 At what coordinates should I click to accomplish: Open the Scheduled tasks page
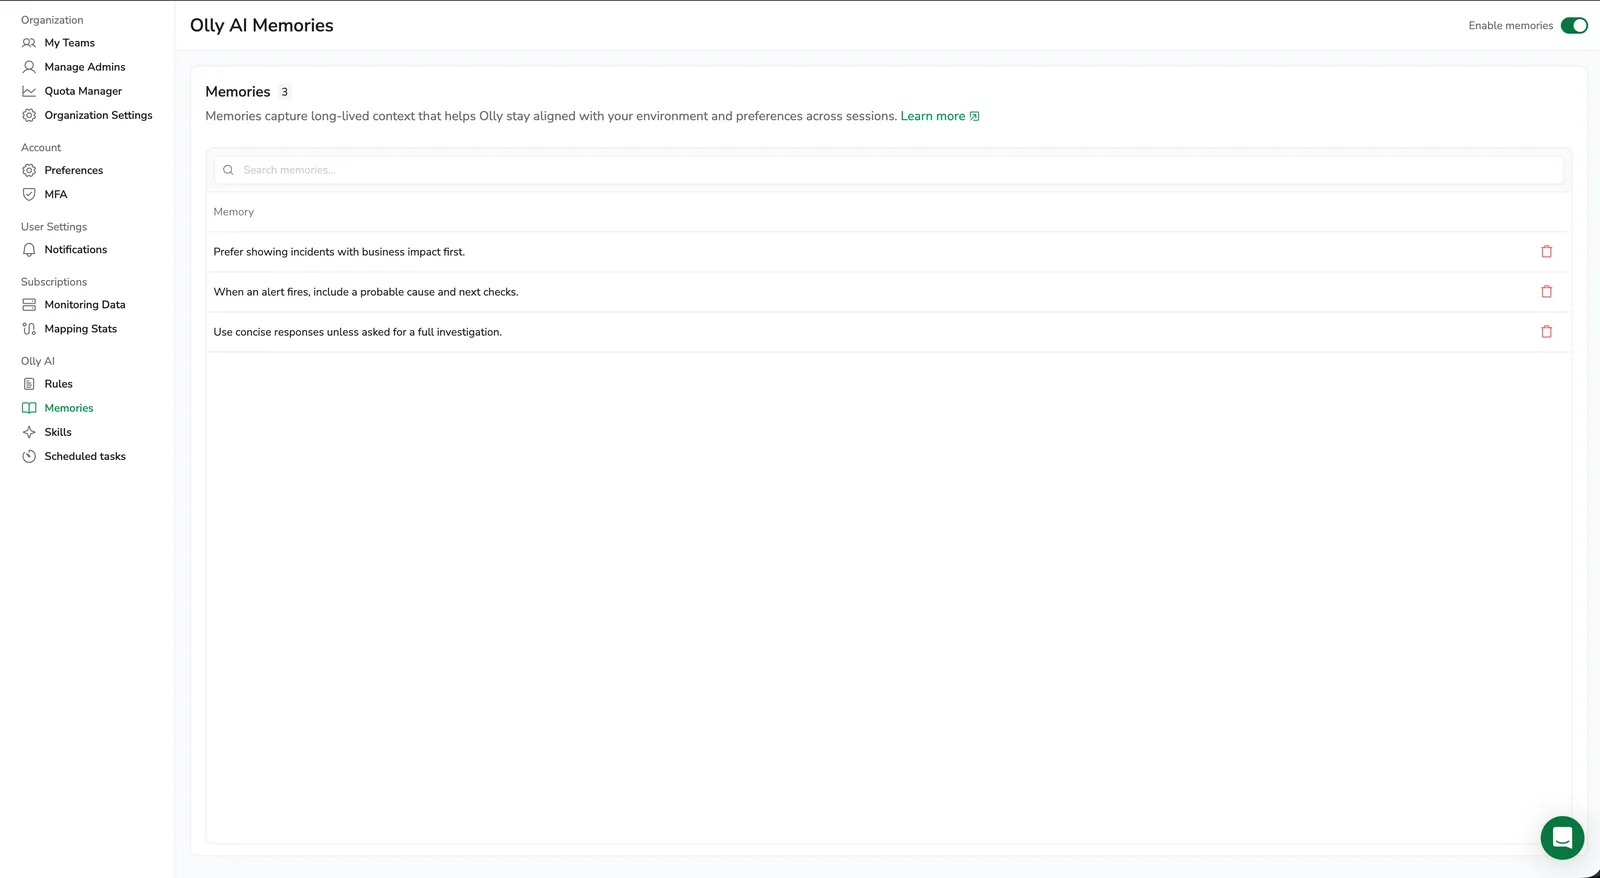[x=85, y=456]
